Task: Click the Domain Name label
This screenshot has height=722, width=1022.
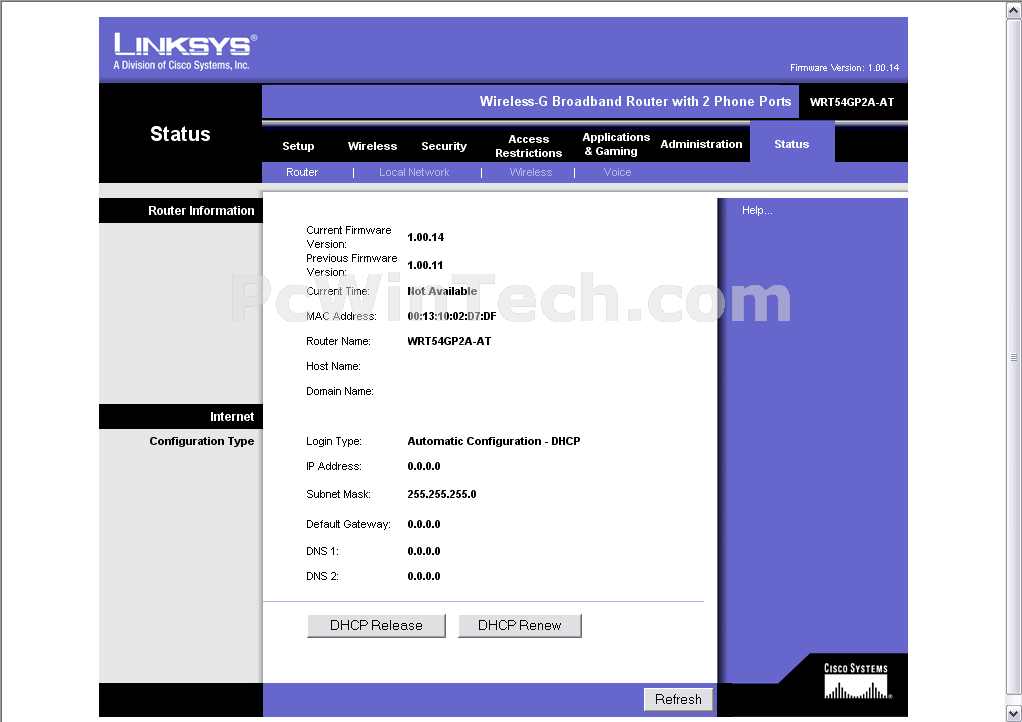Action: pyautogui.click(x=340, y=391)
